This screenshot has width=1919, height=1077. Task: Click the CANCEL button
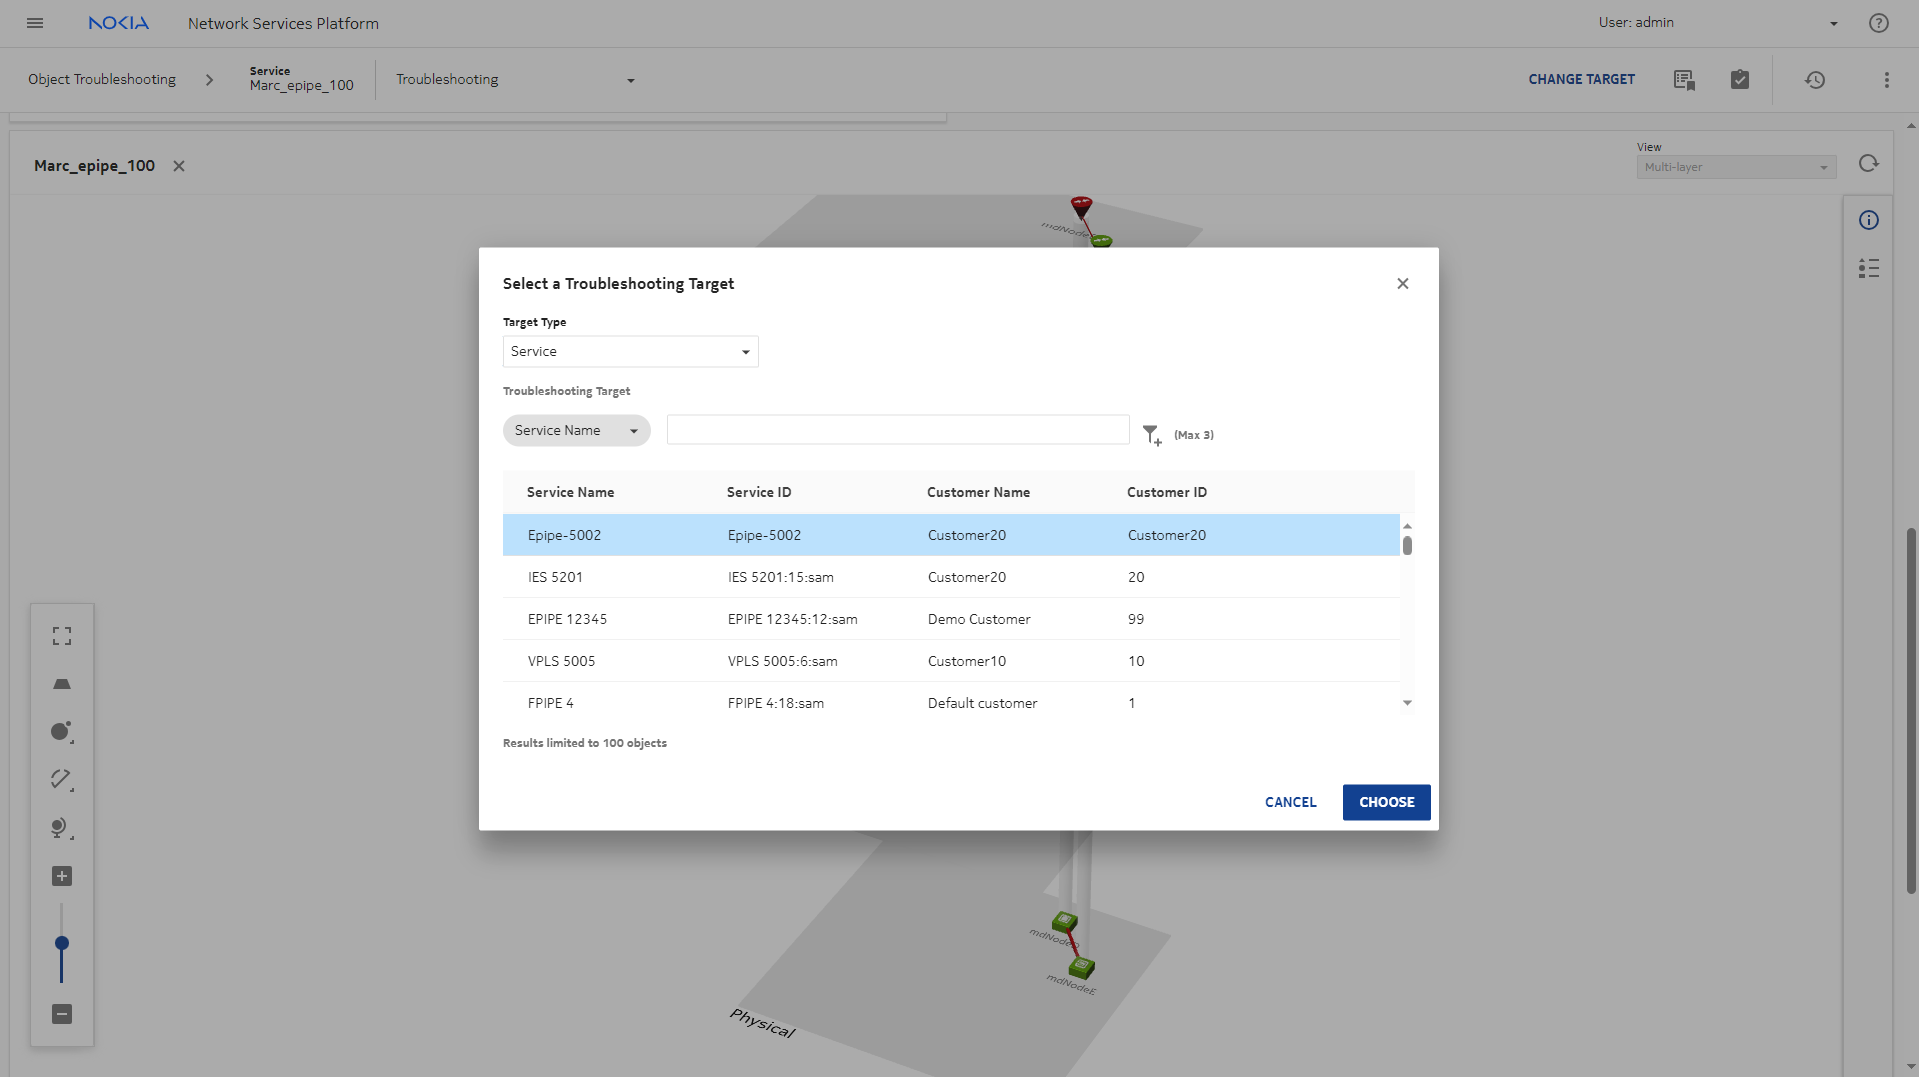[x=1290, y=802]
